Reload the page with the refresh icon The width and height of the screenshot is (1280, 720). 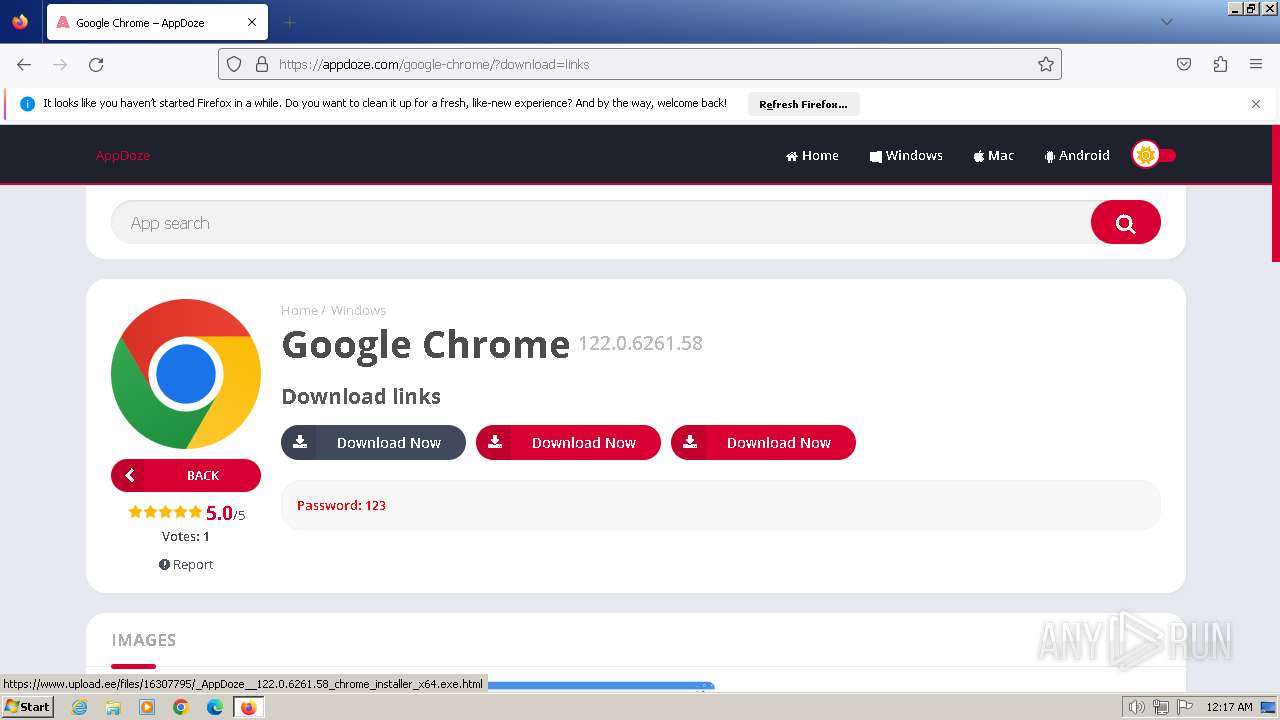96,64
